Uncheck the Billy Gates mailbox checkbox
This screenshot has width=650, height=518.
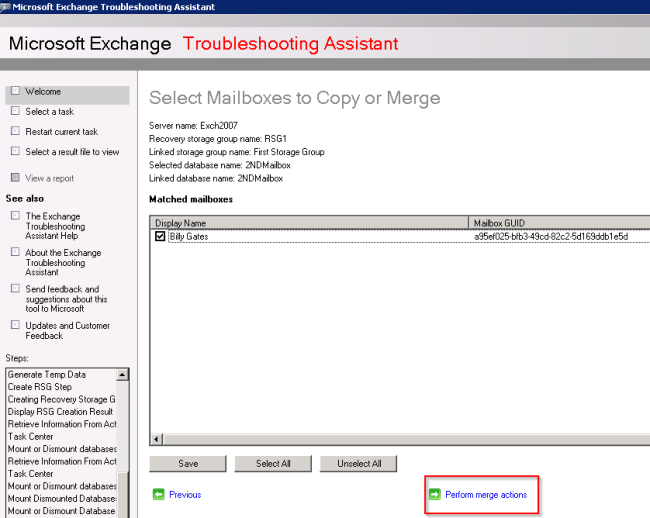[x=160, y=236]
